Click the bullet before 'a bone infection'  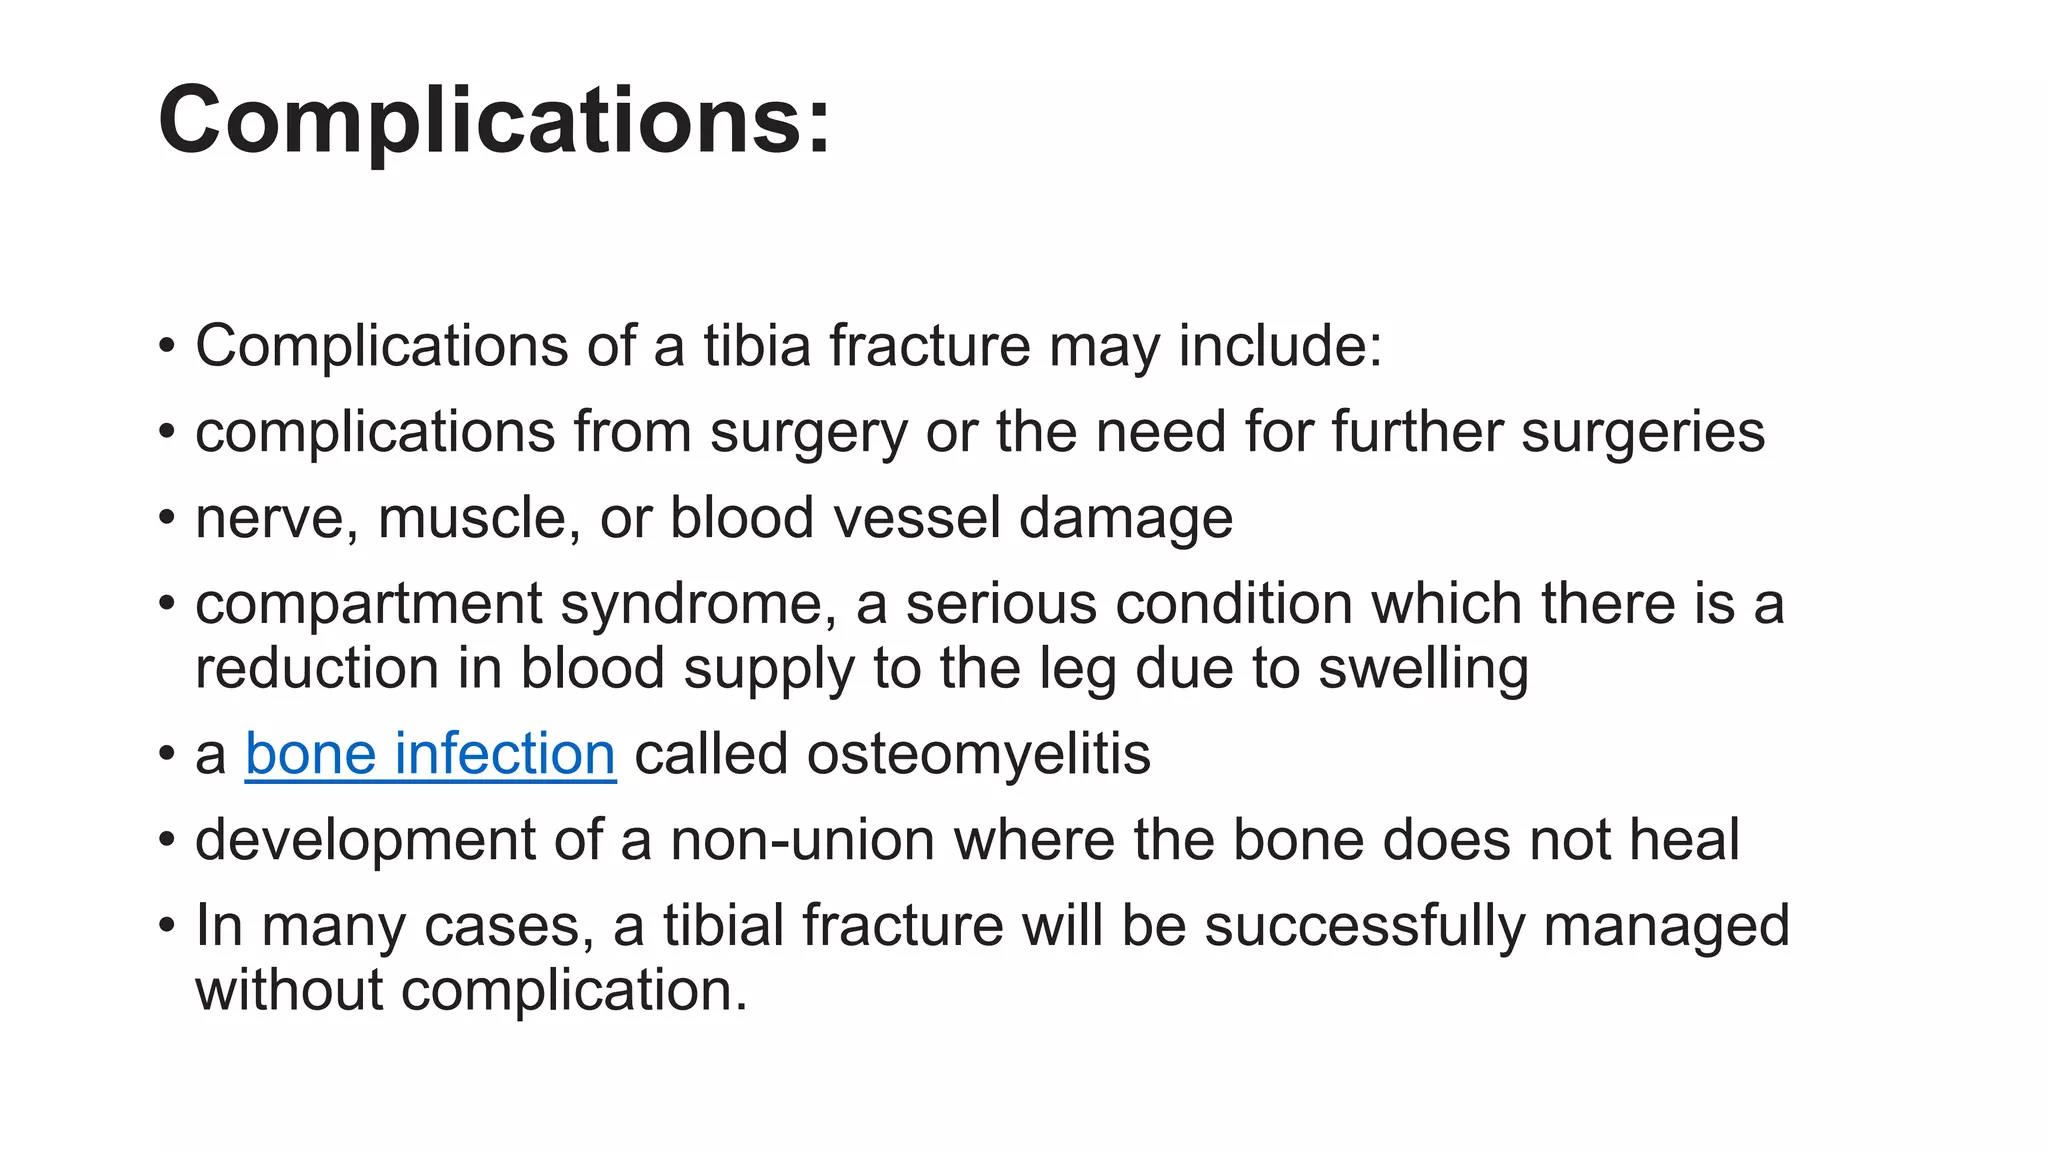coord(167,755)
